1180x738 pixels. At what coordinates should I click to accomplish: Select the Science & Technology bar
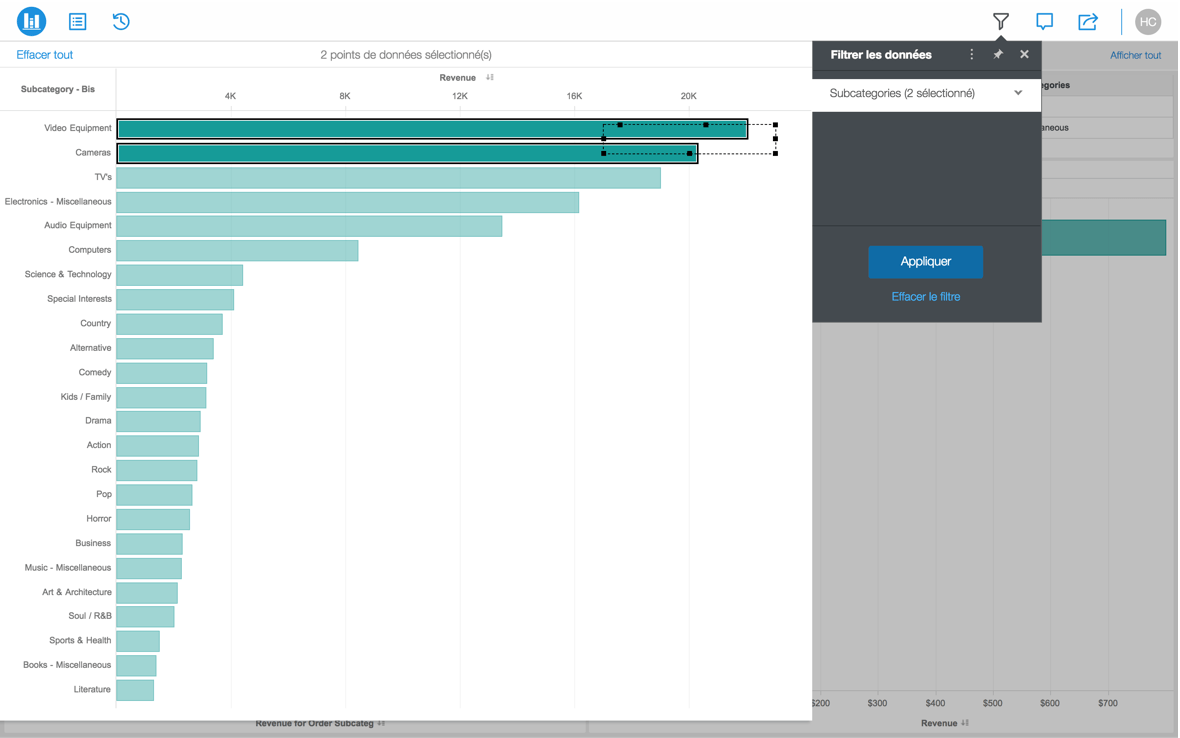[x=180, y=275]
